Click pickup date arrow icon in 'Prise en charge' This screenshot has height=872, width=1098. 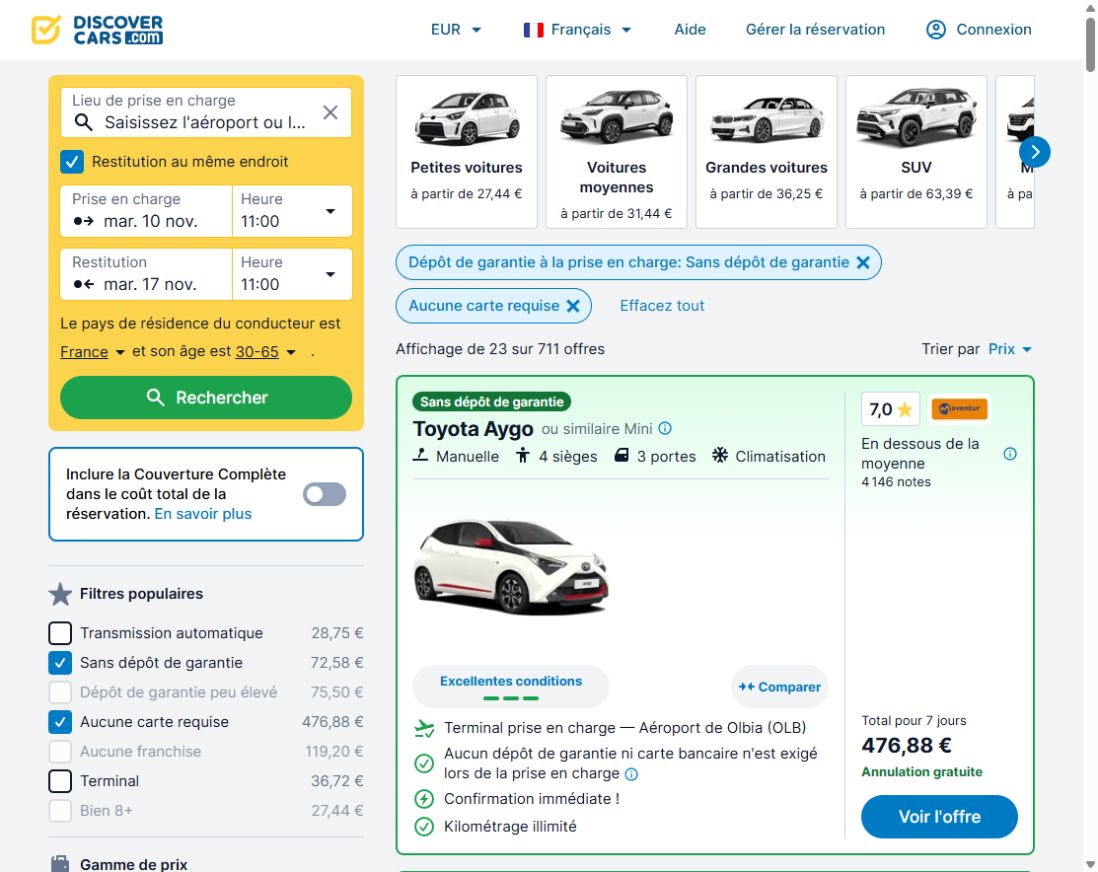[x=84, y=221]
